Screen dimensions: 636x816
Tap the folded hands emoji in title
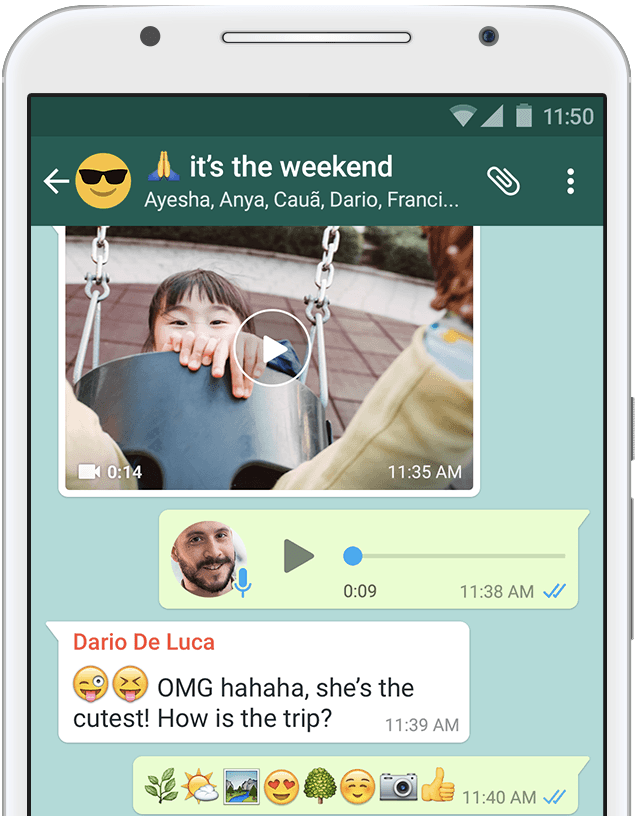163,166
